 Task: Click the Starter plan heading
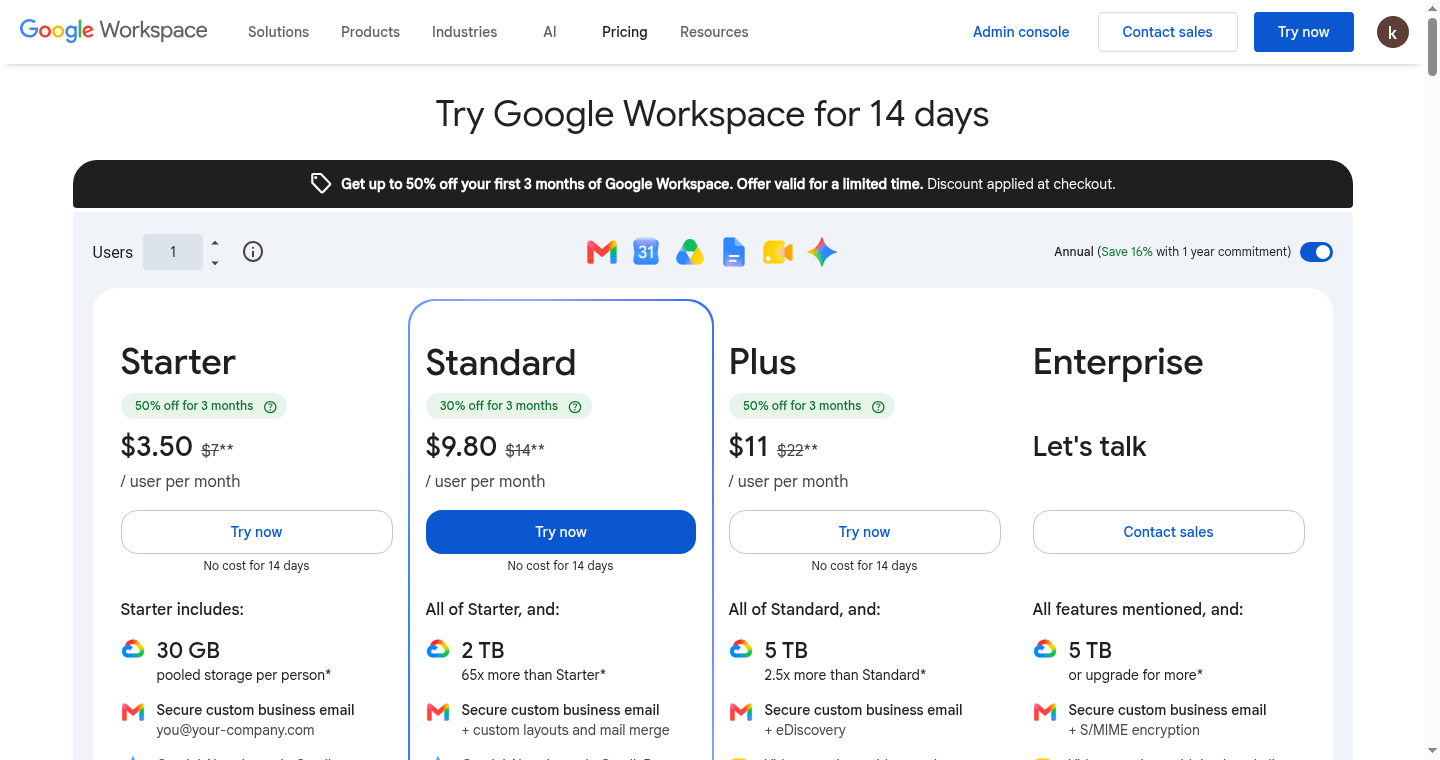pyautogui.click(x=178, y=361)
